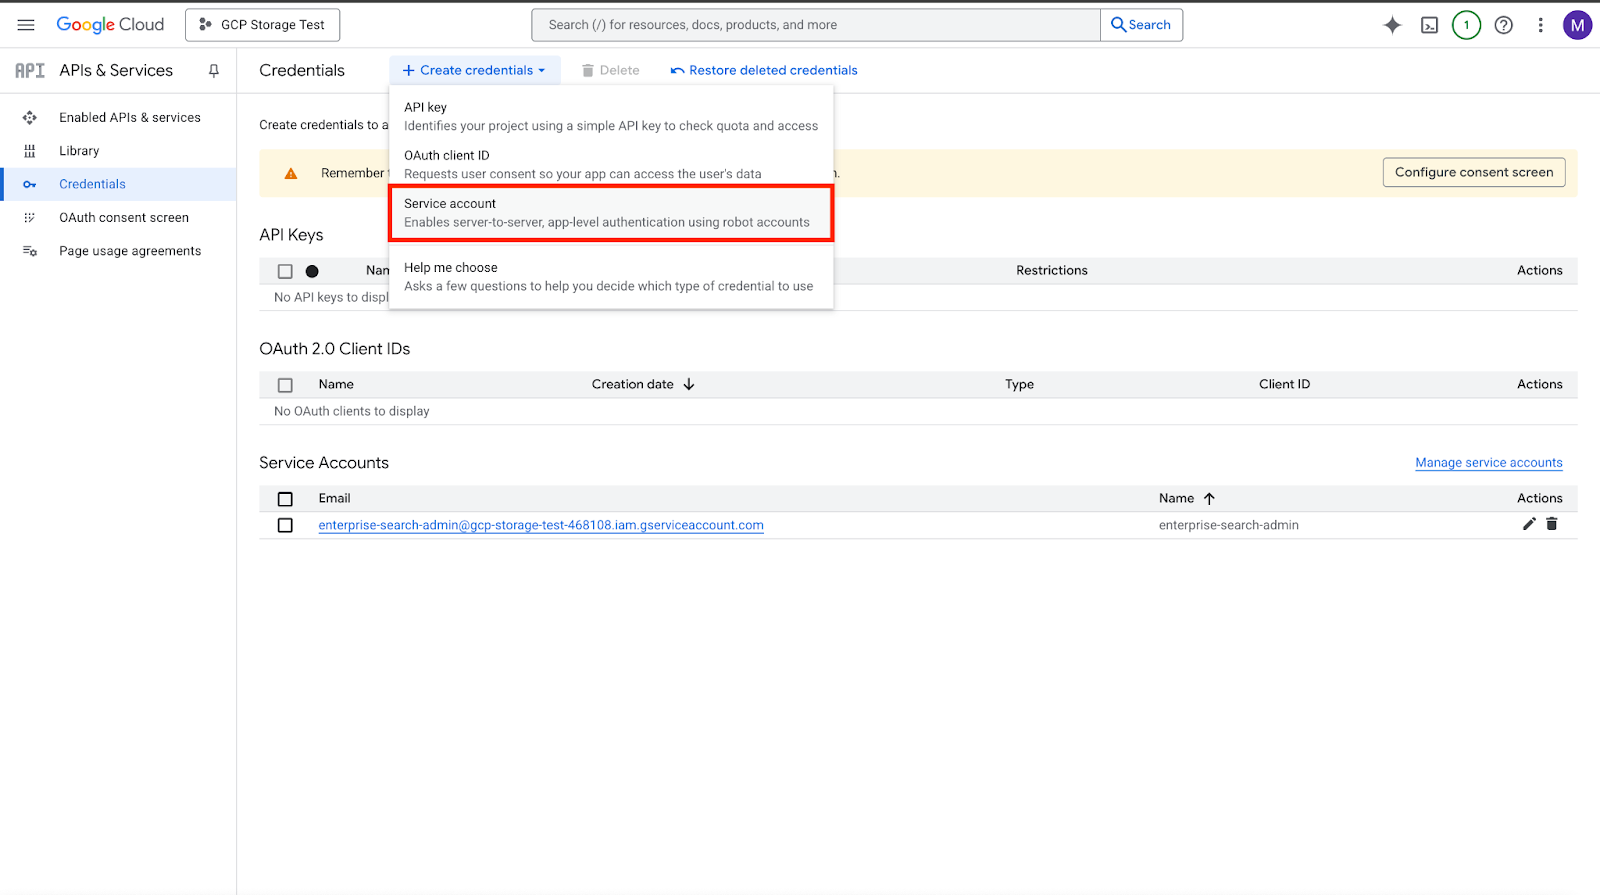
Task: Delete the enterprise-search-admin service account
Action: [x=1551, y=524]
